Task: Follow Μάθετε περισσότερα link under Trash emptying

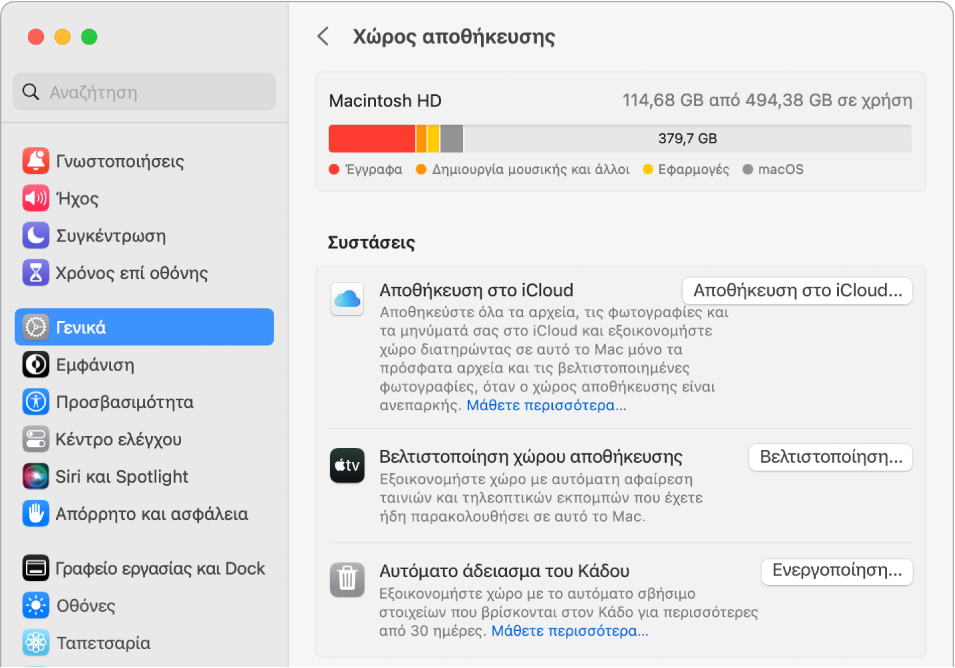Action: pyautogui.click(x=569, y=631)
